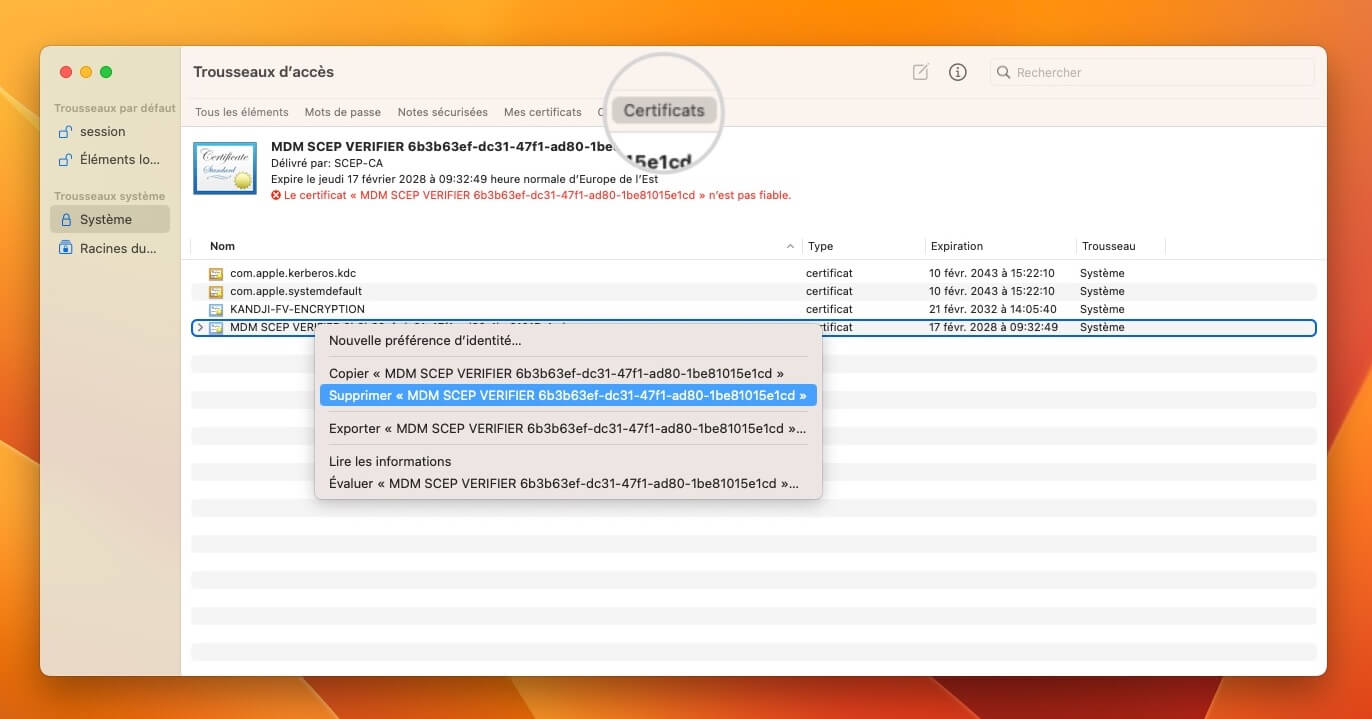Choose Exporter MDM SCEP VERIFIER menu item
1372x719 pixels.
568,428
